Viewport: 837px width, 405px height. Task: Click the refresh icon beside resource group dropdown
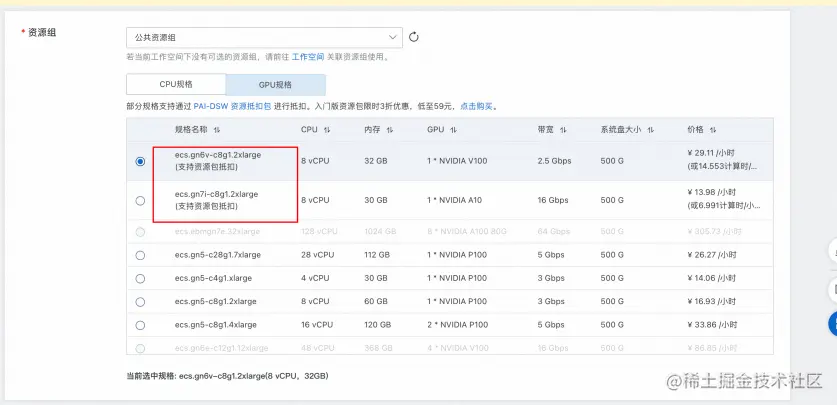point(414,37)
